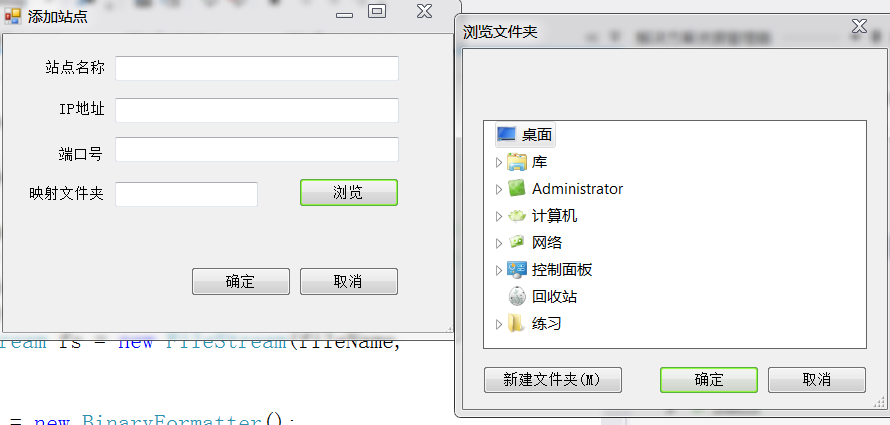The image size is (890, 425).
Task: Click the 浏览 browse button
Action: [x=349, y=192]
